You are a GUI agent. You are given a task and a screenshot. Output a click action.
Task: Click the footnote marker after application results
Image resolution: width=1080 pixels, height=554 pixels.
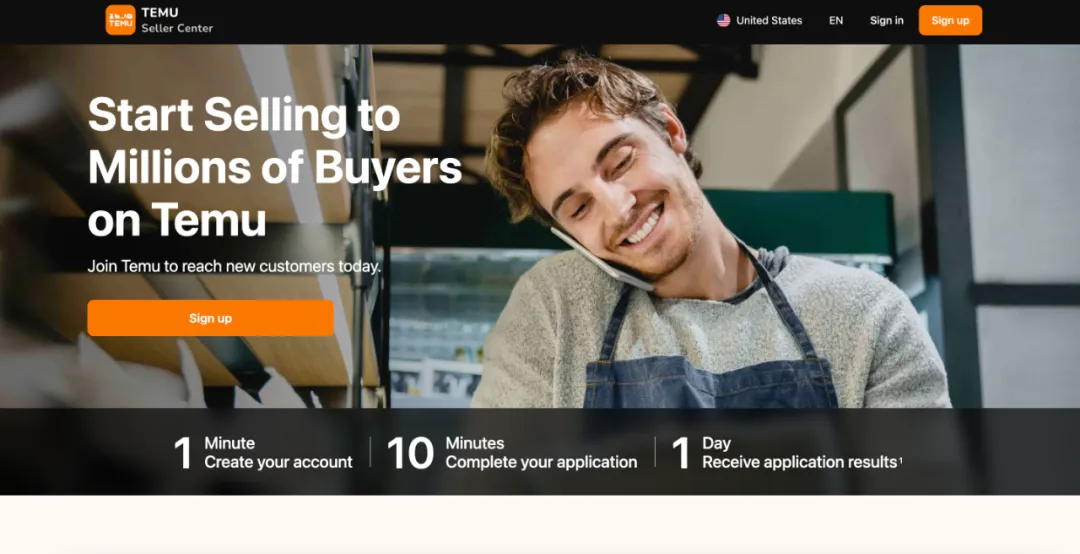coord(900,460)
